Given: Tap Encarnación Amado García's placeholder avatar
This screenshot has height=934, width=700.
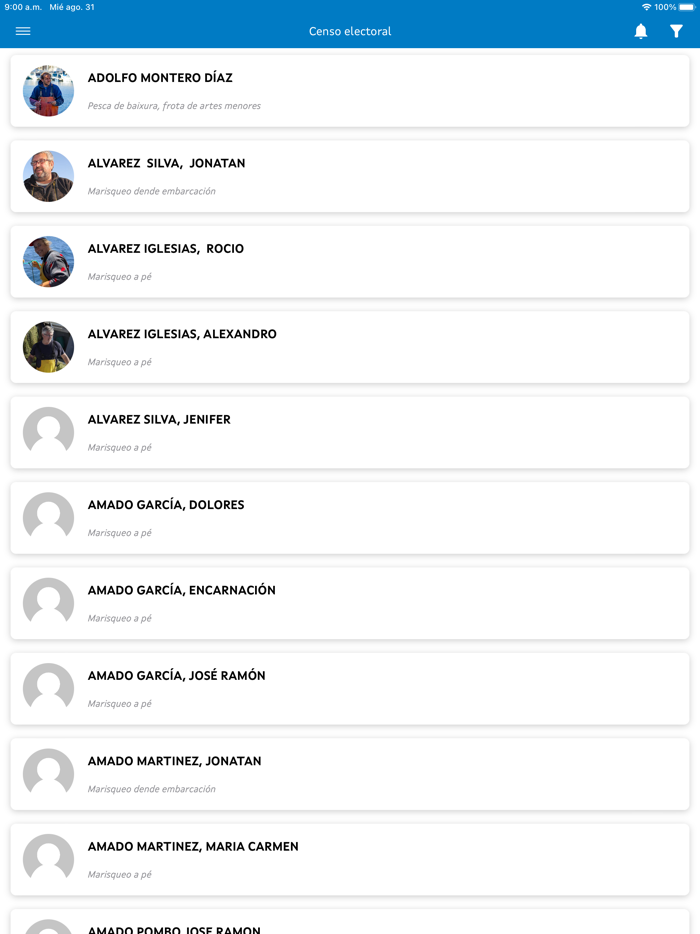Looking at the screenshot, I should click(48, 603).
